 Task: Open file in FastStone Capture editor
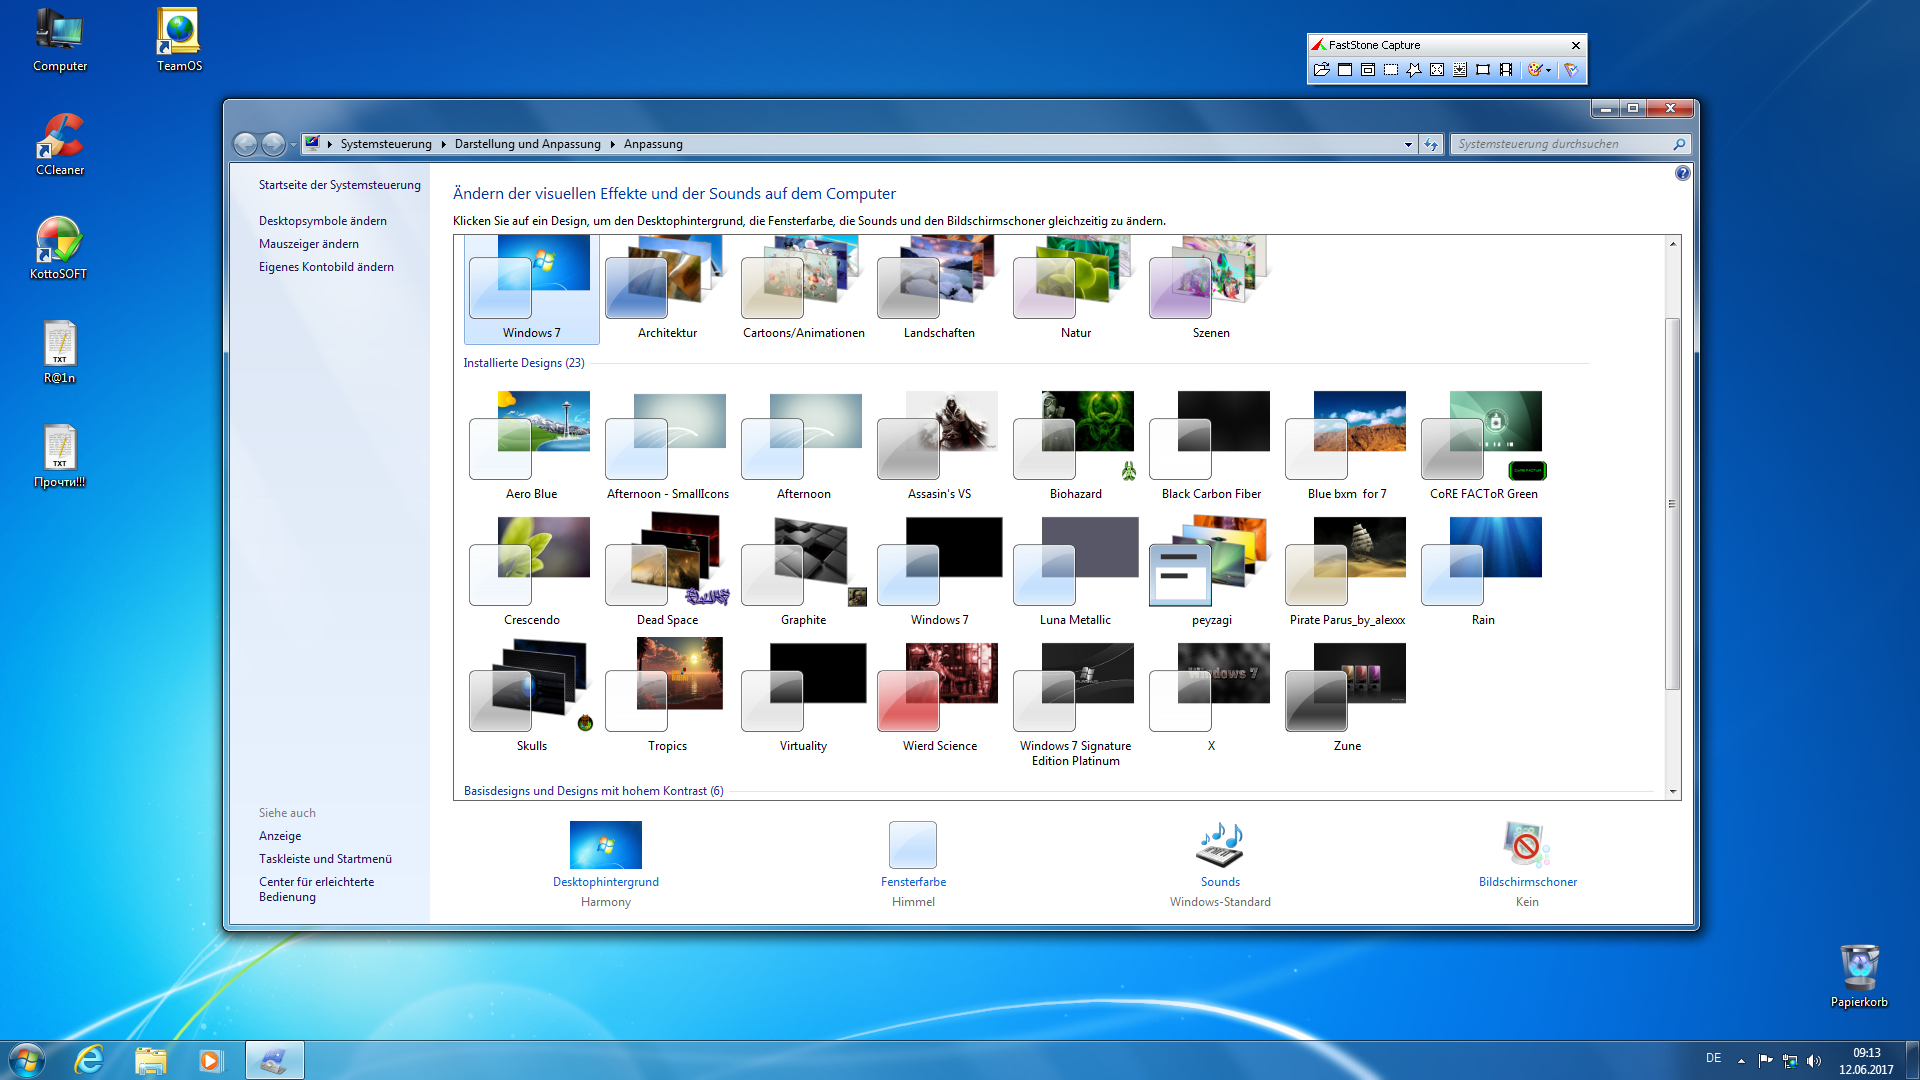pos(1321,70)
